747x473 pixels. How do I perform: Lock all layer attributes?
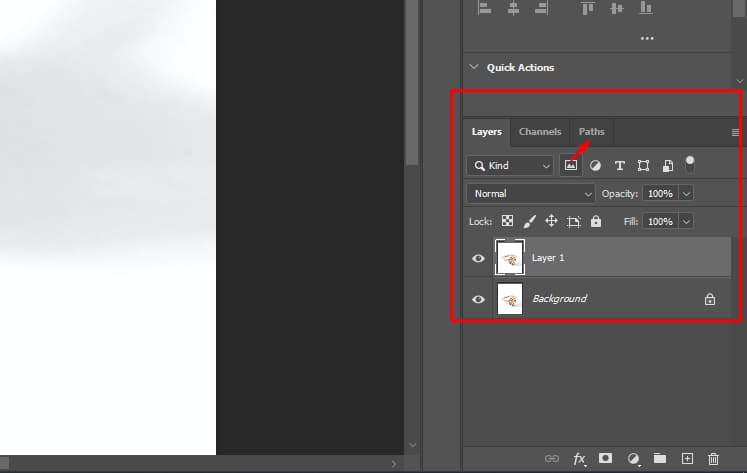596,221
